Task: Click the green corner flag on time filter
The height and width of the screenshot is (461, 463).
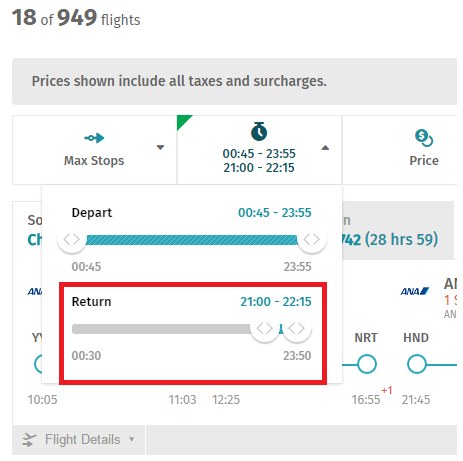Action: click(183, 121)
